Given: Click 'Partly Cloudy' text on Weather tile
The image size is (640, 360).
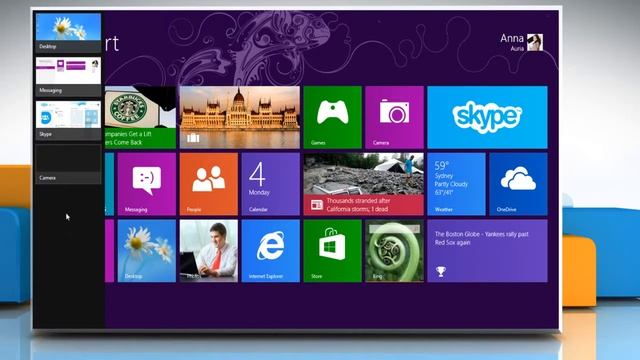Looking at the screenshot, I should pyautogui.click(x=451, y=184).
